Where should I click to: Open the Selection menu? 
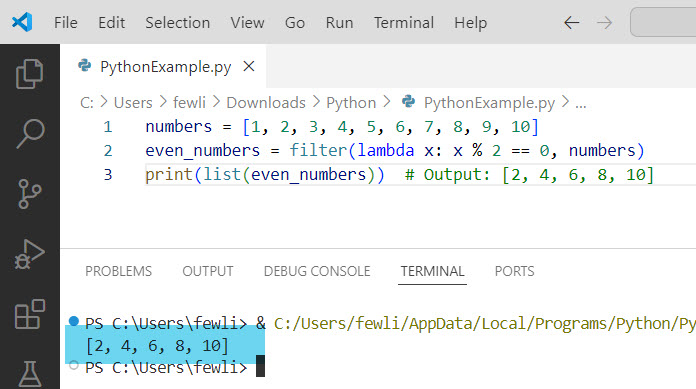coord(178,23)
